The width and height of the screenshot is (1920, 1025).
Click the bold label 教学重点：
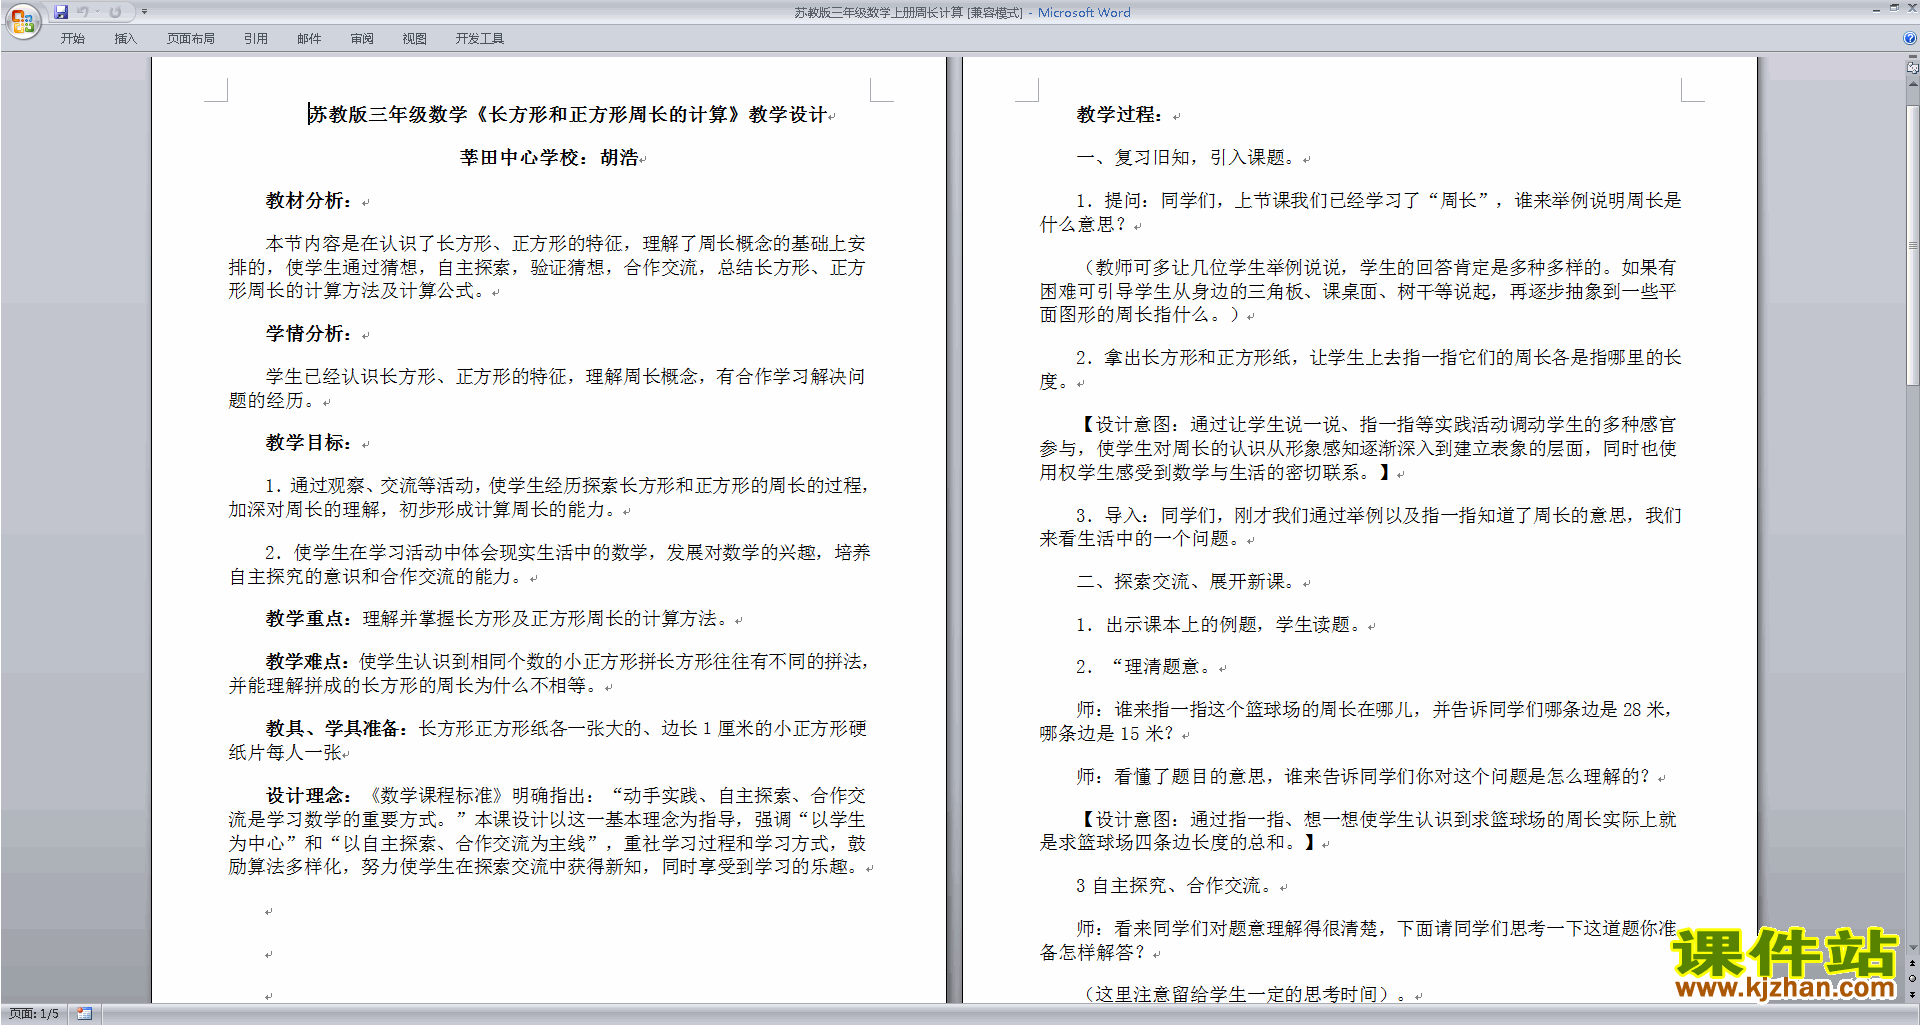[309, 618]
